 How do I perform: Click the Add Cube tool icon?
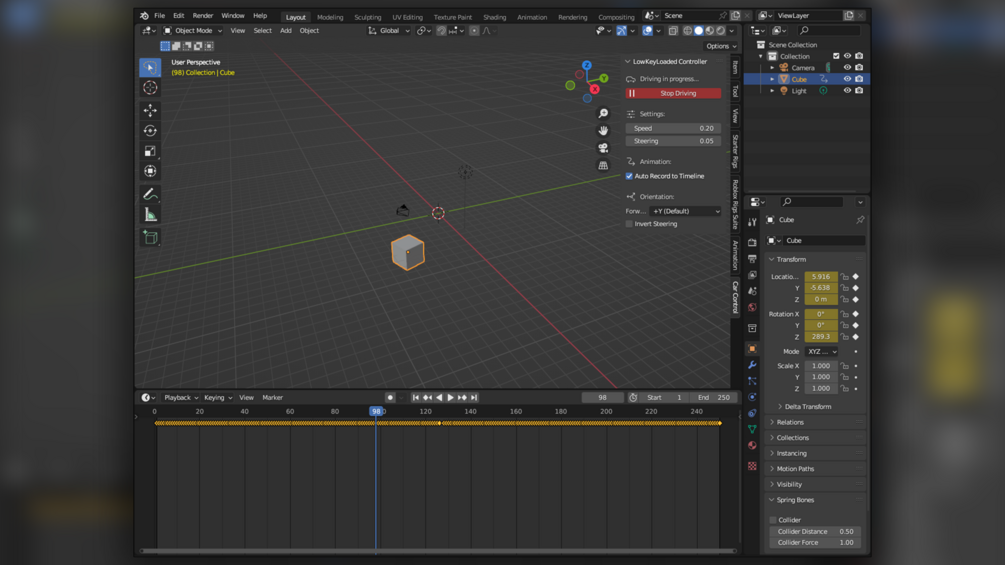[150, 237]
